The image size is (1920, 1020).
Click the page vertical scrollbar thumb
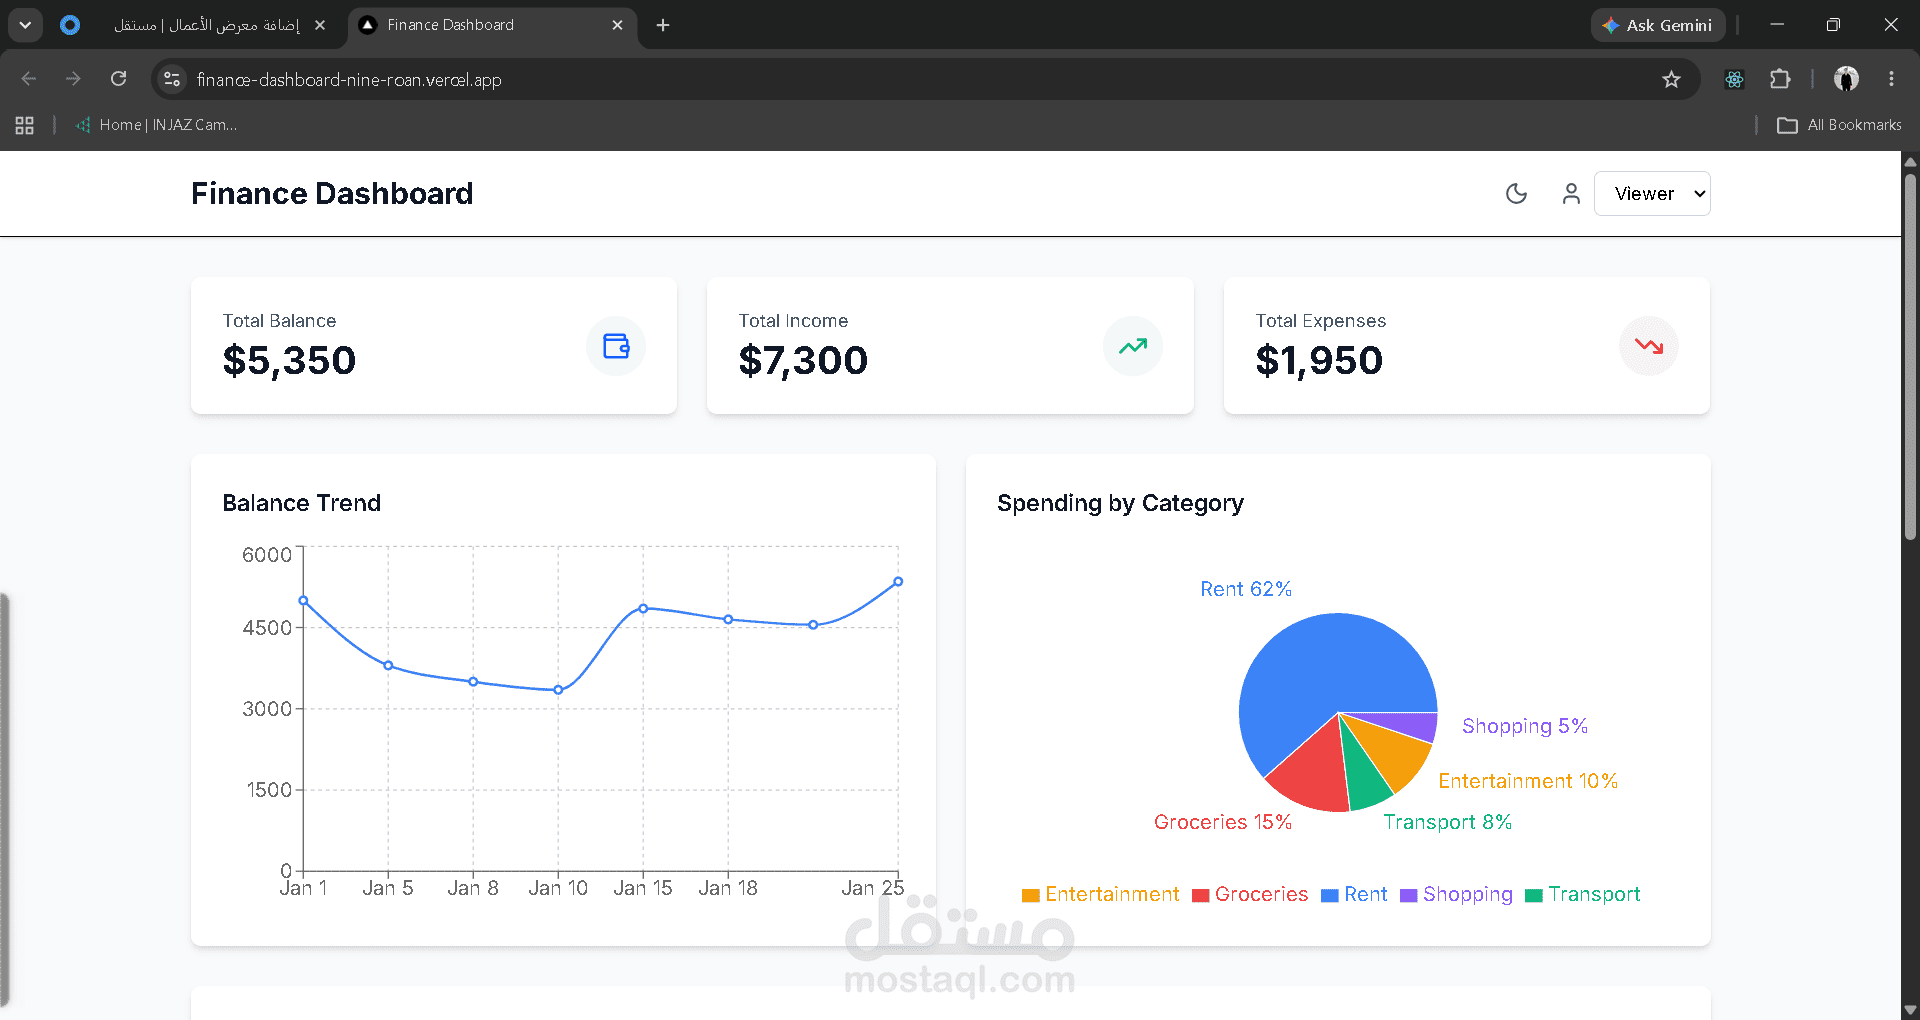tap(1911, 357)
